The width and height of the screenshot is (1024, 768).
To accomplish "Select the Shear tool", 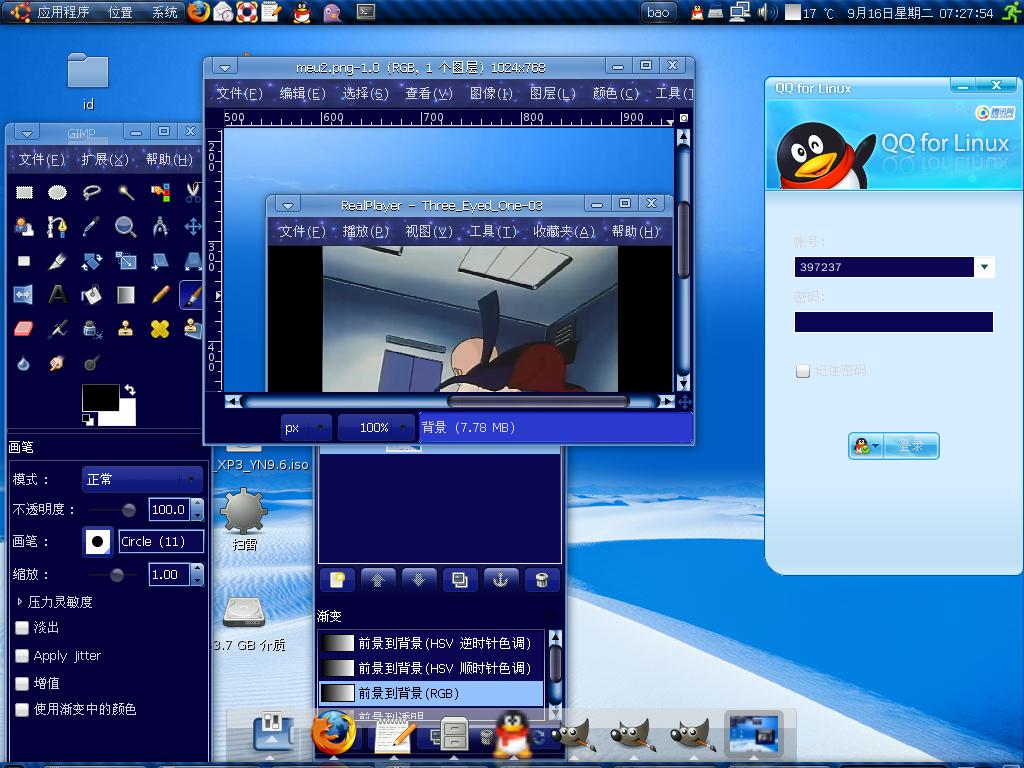I will pos(160,261).
